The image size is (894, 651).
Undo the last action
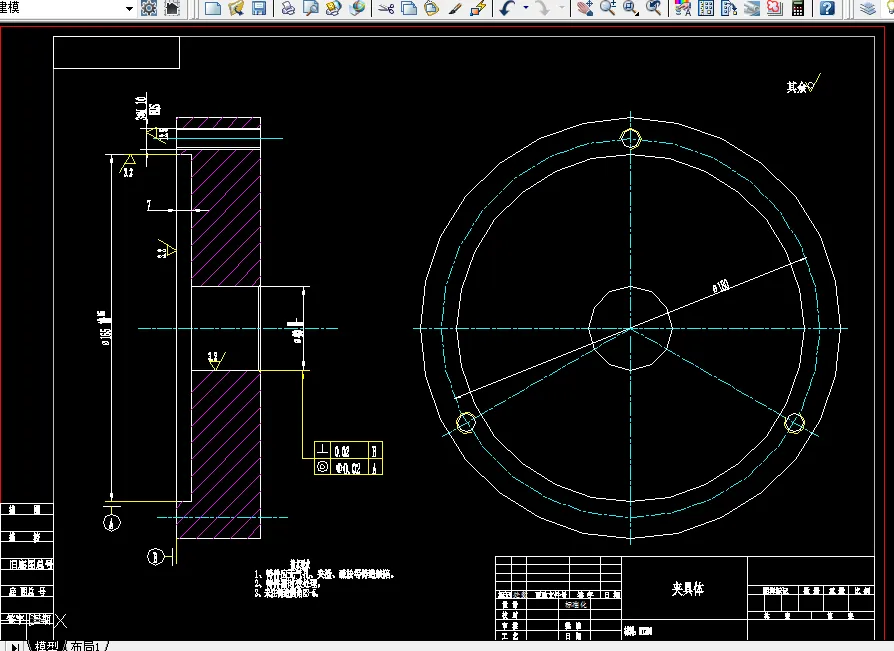(x=507, y=8)
